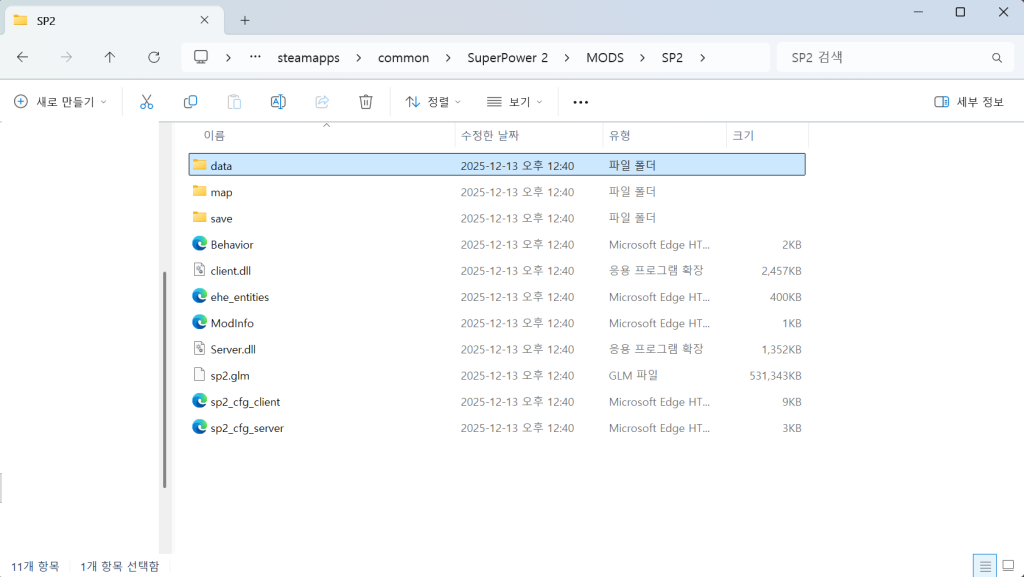The height and width of the screenshot is (577, 1024).
Task: Open the 새로 만들기 dropdown
Action: point(60,102)
